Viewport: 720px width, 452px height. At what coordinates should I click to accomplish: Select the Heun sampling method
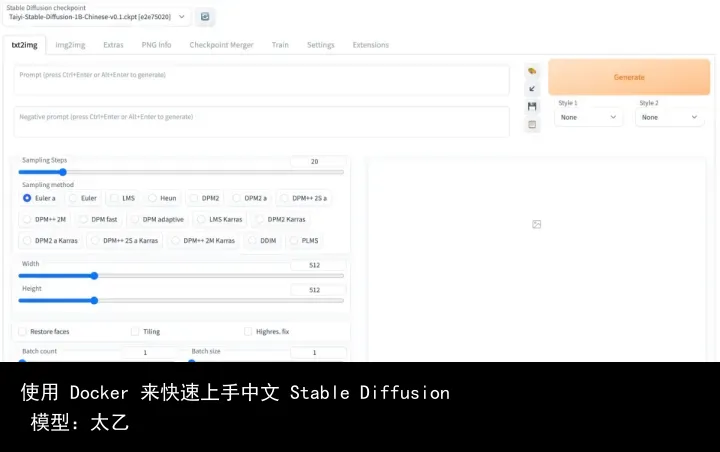163,198
